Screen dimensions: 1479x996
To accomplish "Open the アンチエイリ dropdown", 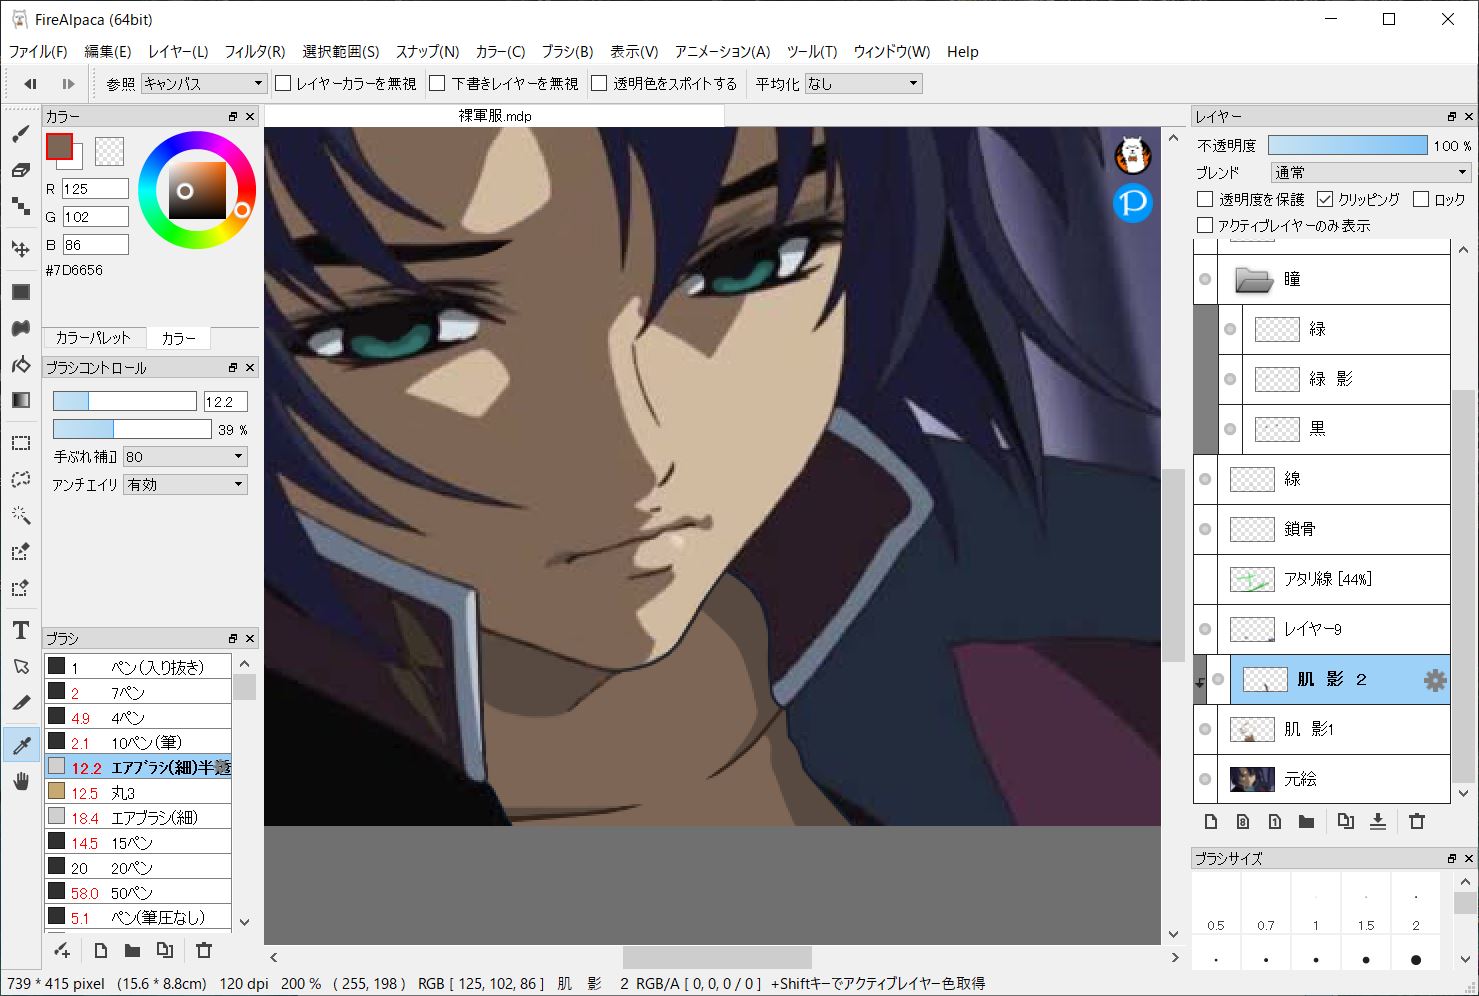I will (x=185, y=484).
